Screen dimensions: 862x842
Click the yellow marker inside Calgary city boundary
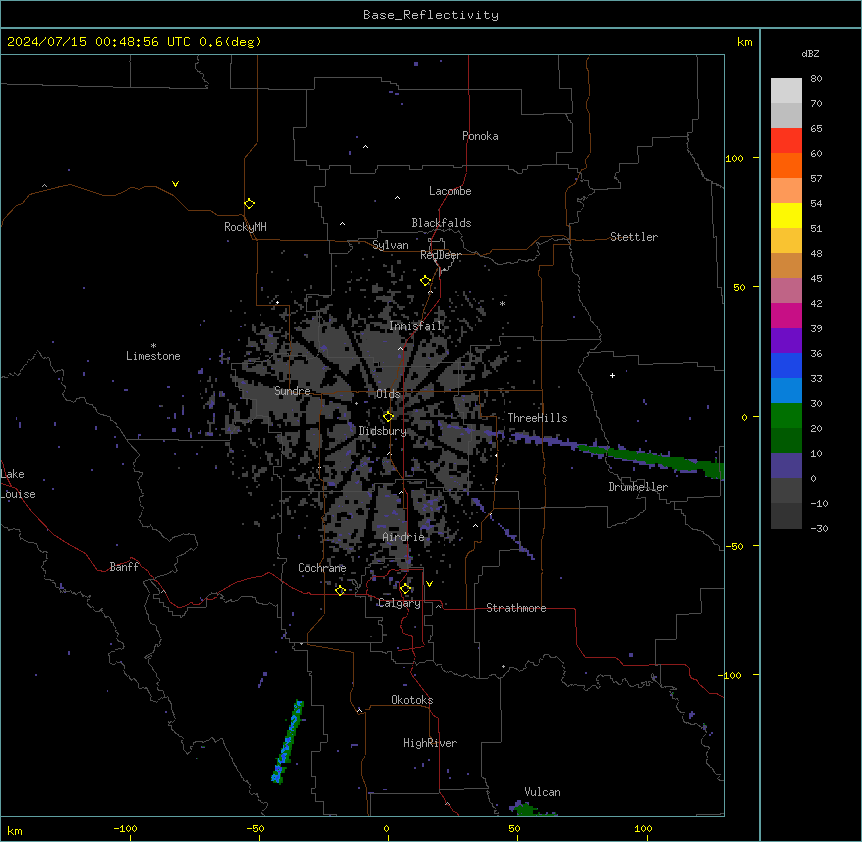(405, 589)
